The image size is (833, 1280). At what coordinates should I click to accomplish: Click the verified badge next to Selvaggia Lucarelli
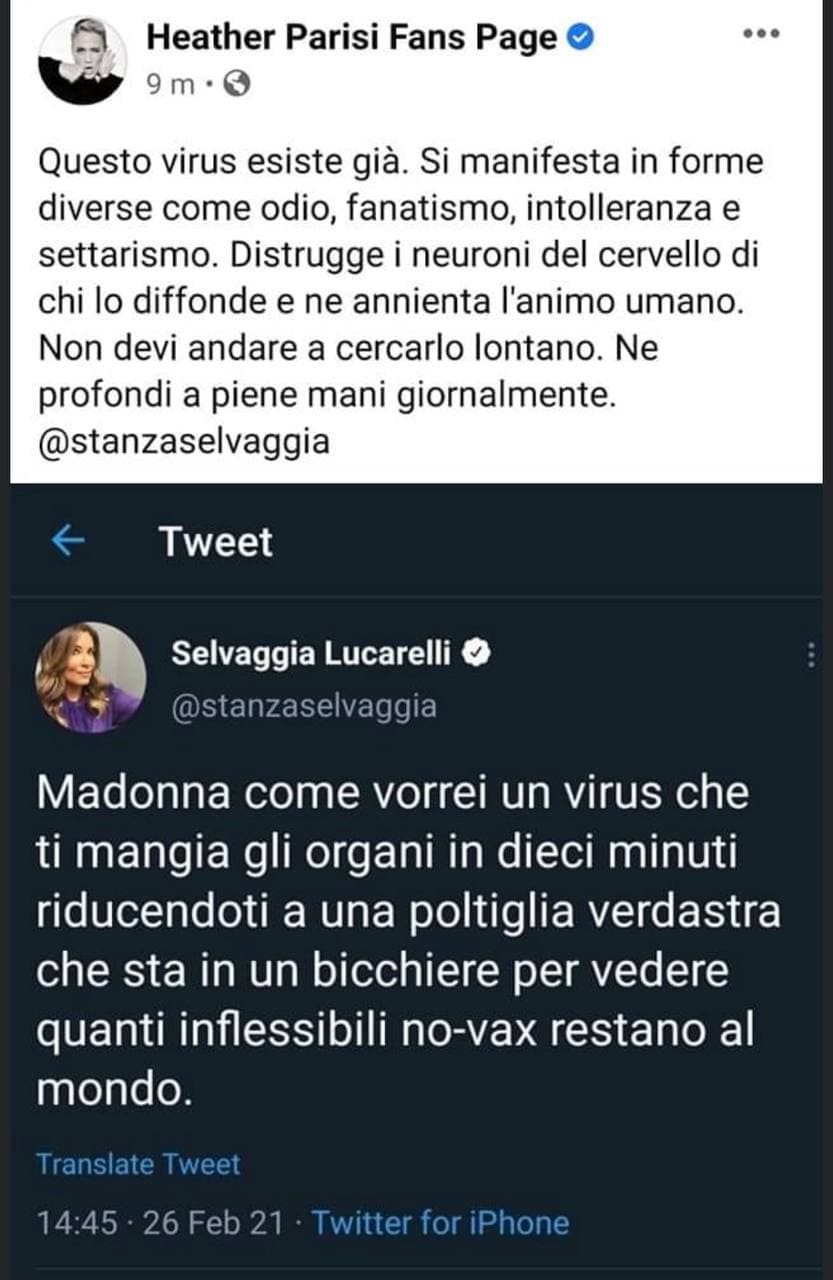[479, 654]
